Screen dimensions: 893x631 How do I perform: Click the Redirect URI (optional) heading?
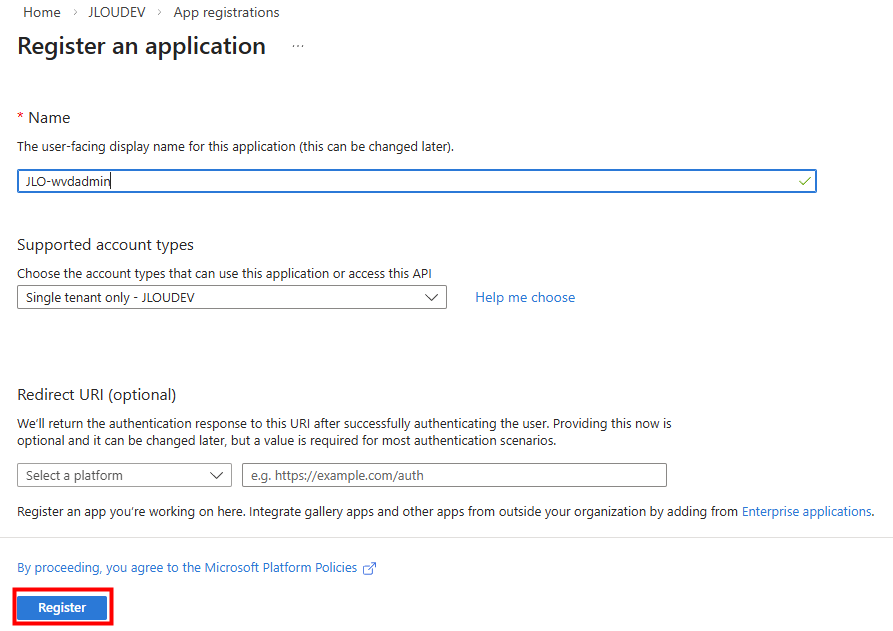click(96, 395)
